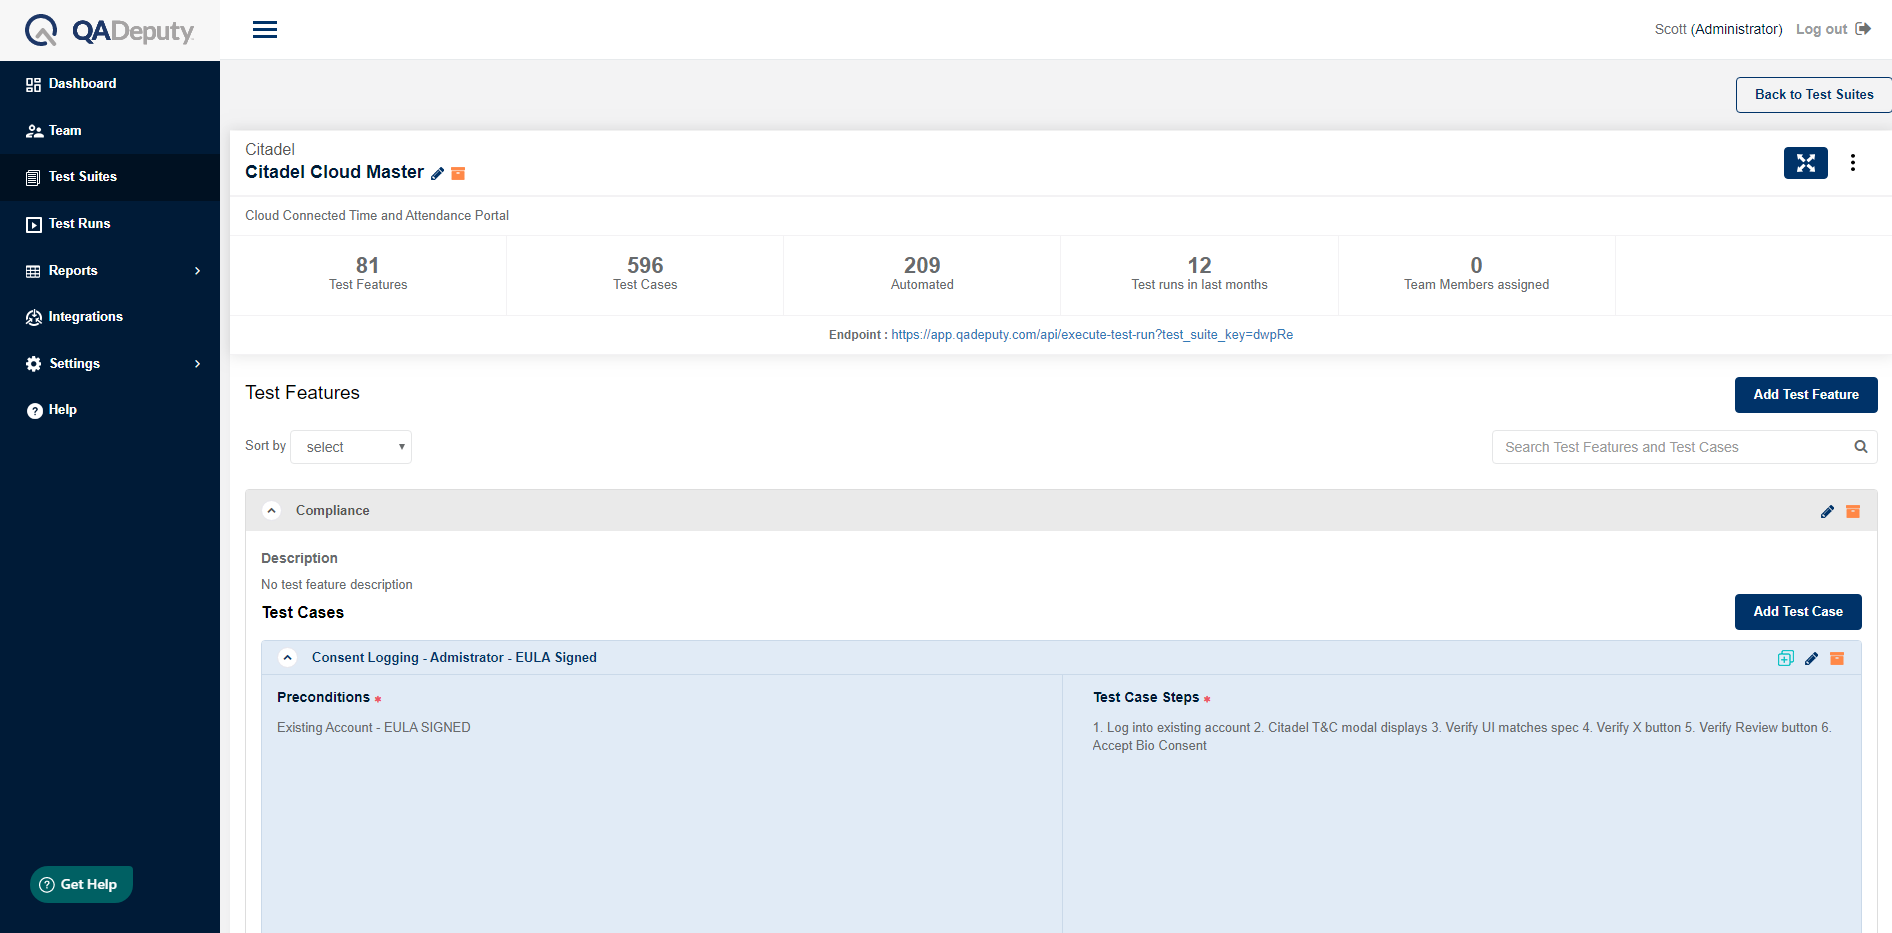Archive the Consent Logging test case
Image resolution: width=1892 pixels, height=933 pixels.
tap(1837, 658)
